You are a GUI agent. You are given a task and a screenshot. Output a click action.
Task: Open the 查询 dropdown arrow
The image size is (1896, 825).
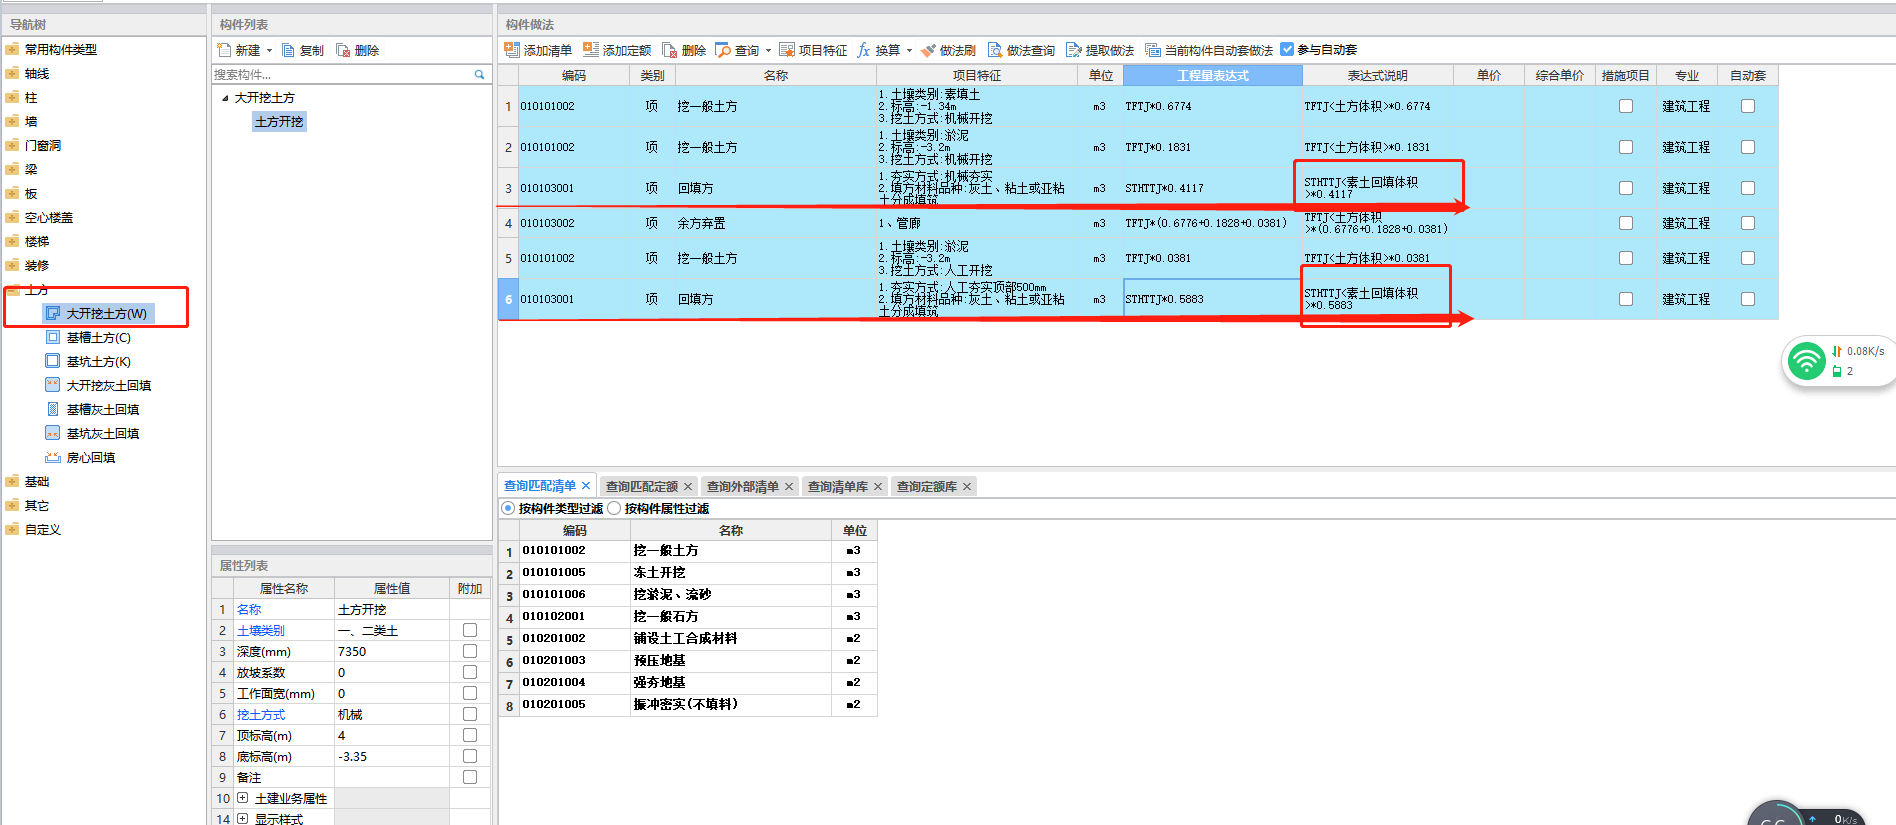tap(768, 50)
